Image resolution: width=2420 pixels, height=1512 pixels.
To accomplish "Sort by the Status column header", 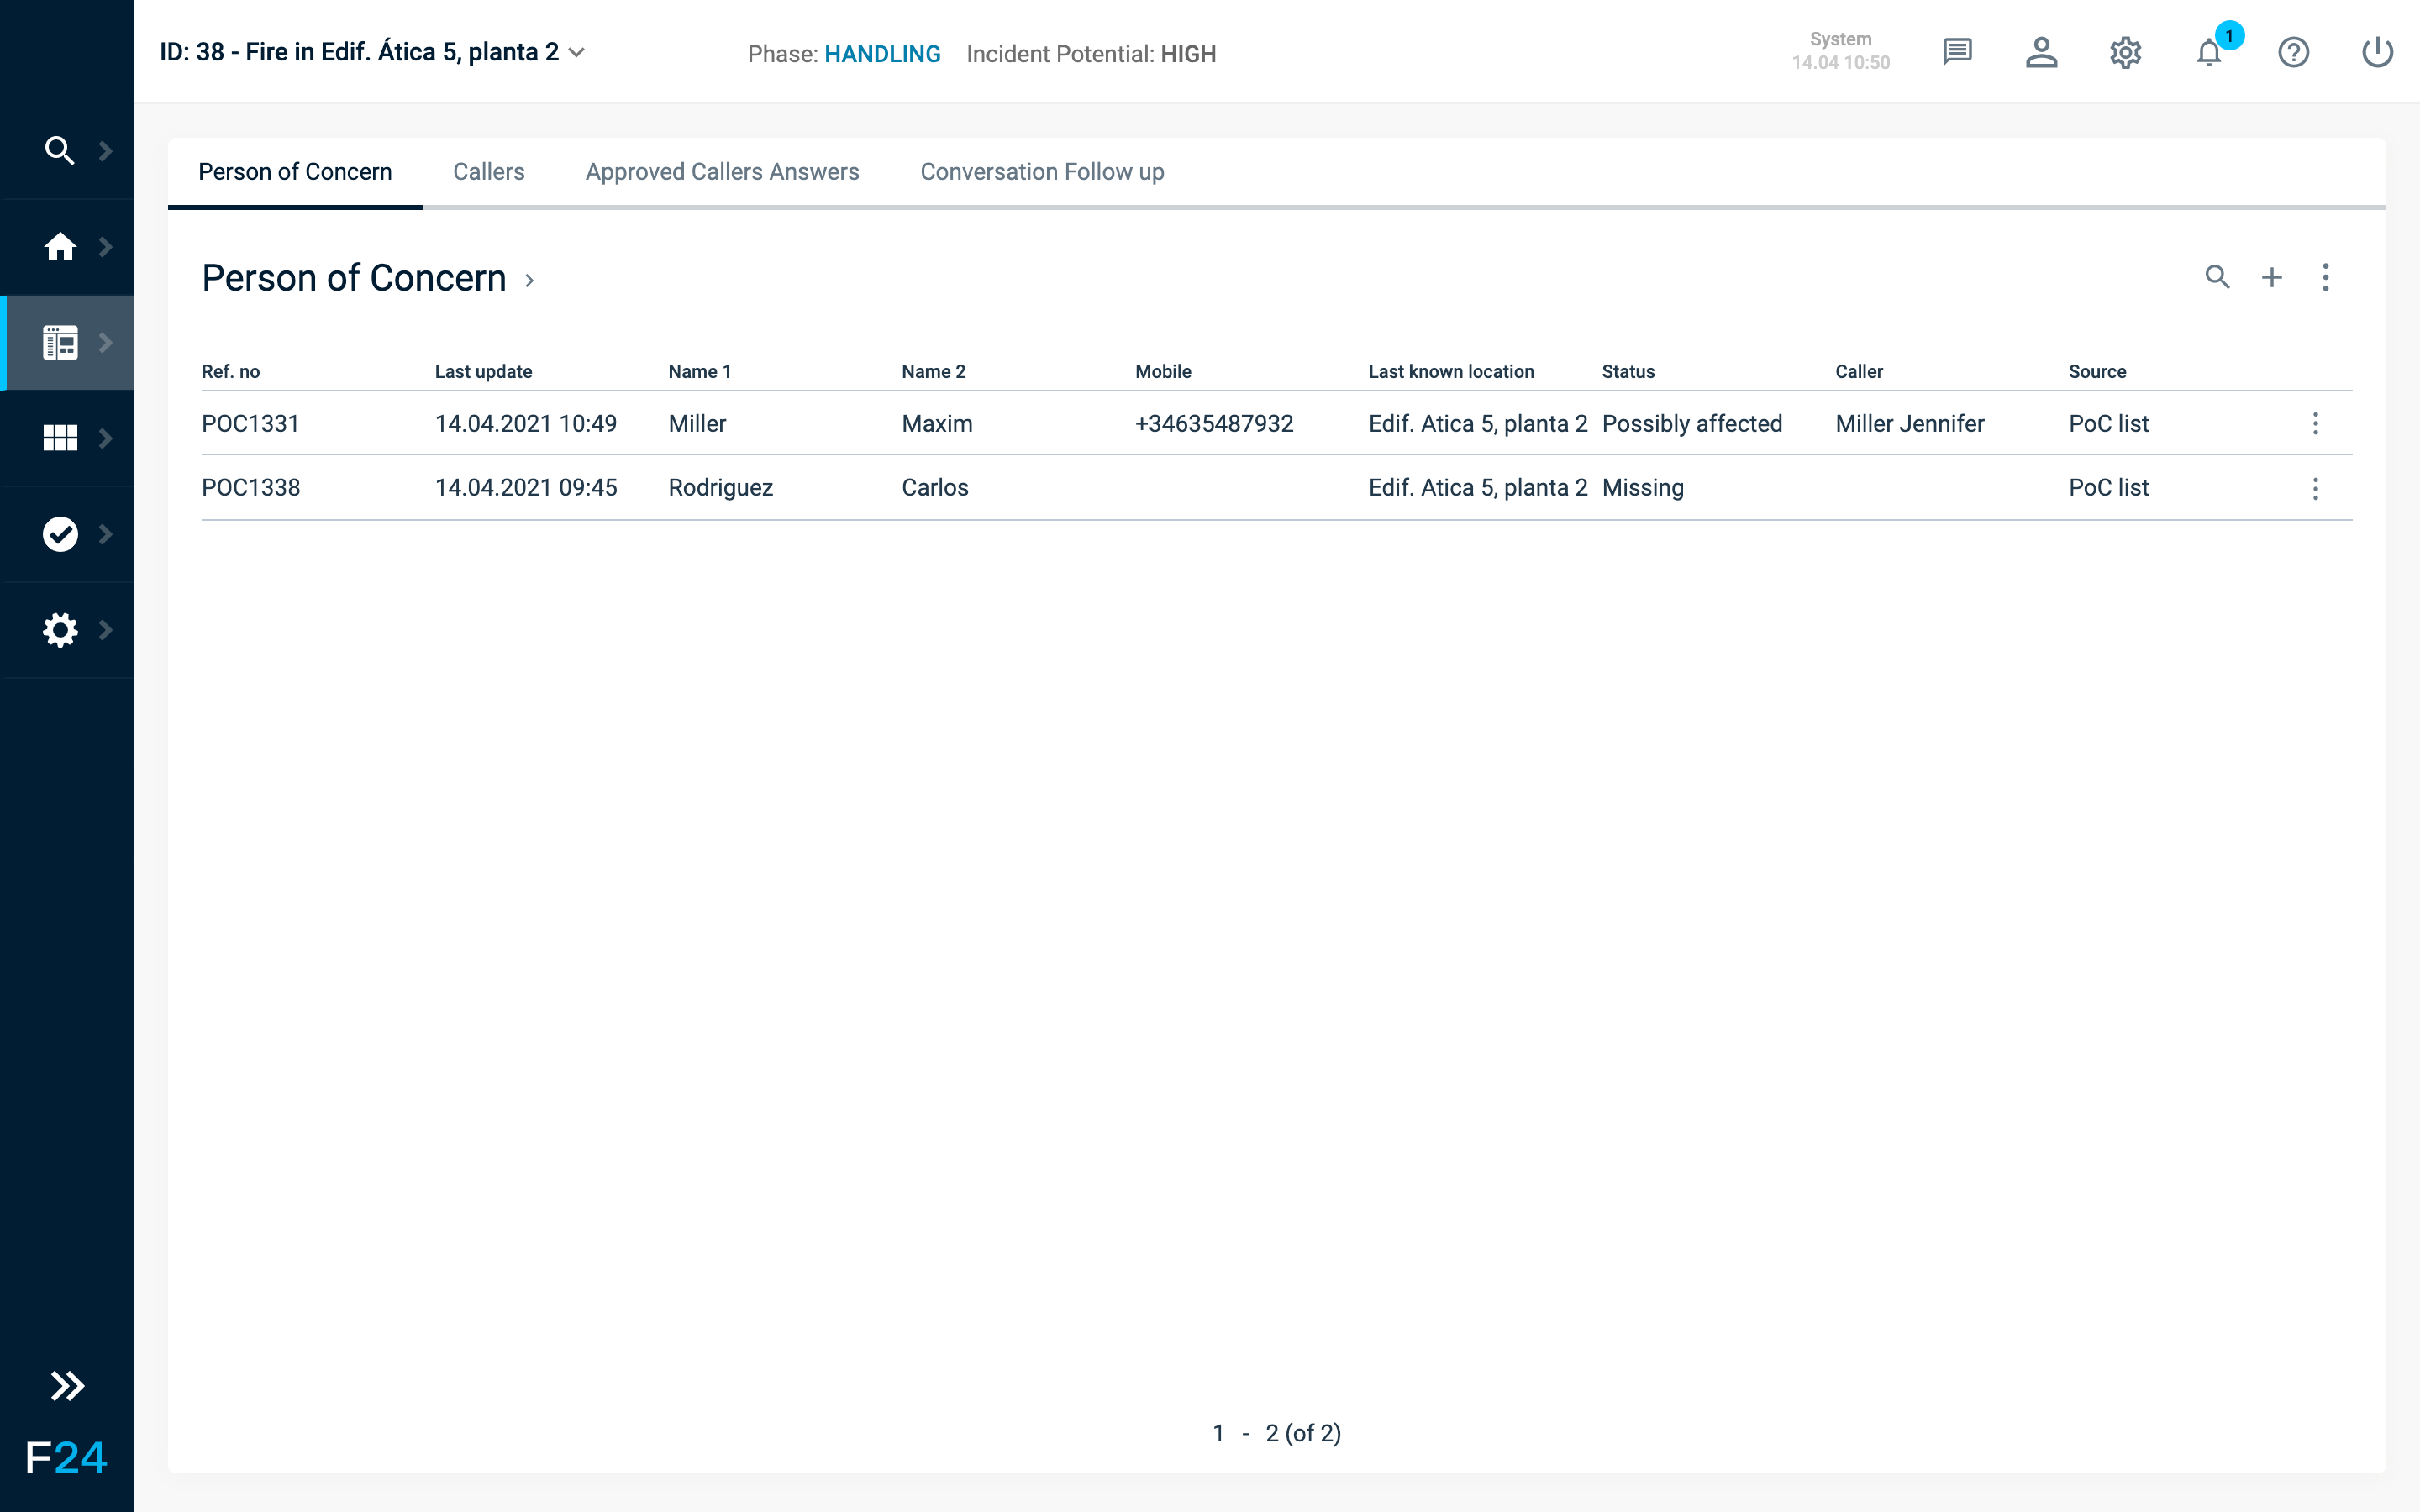I will [1628, 372].
